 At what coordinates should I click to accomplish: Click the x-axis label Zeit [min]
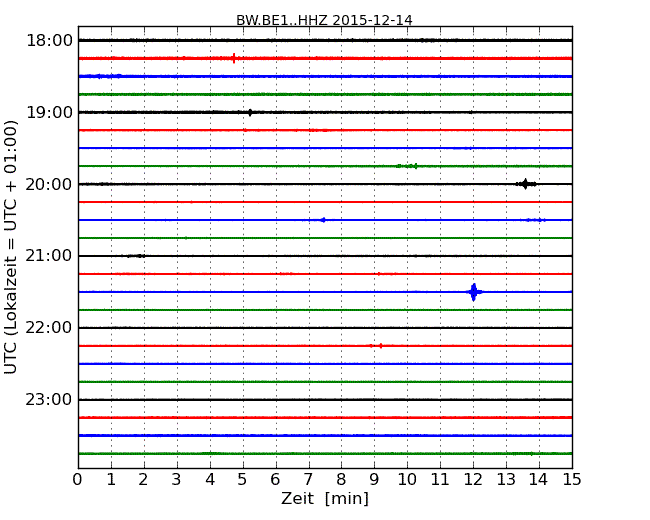(x=325, y=498)
